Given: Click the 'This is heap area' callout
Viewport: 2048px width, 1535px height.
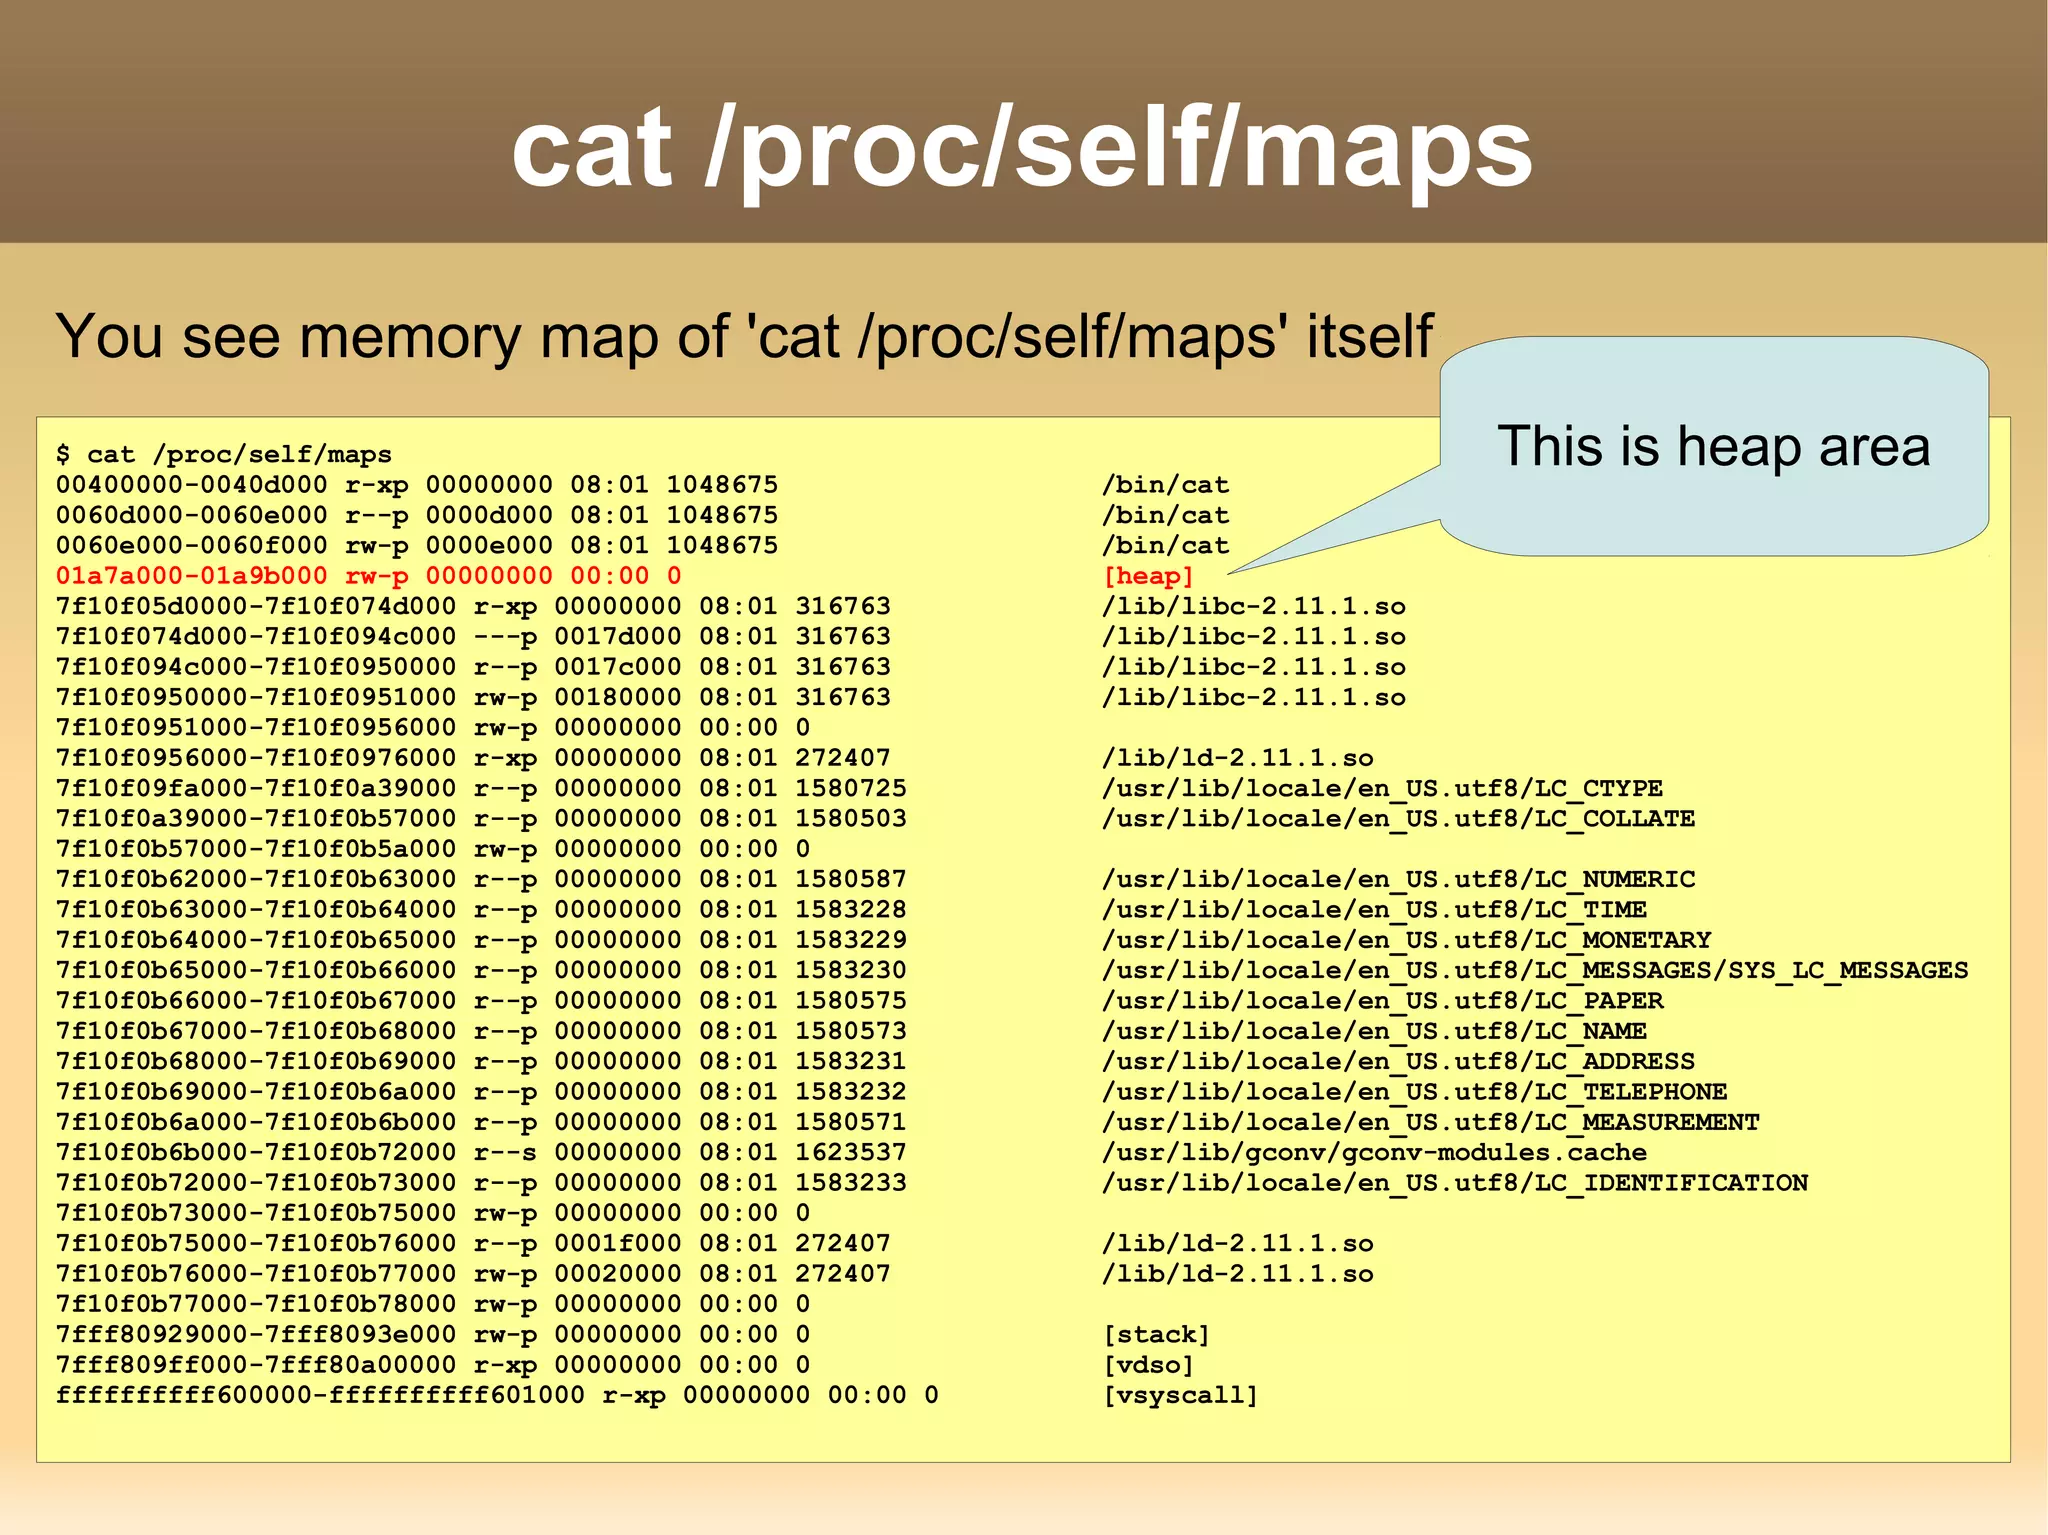Looking at the screenshot, I should tap(1713, 446).
